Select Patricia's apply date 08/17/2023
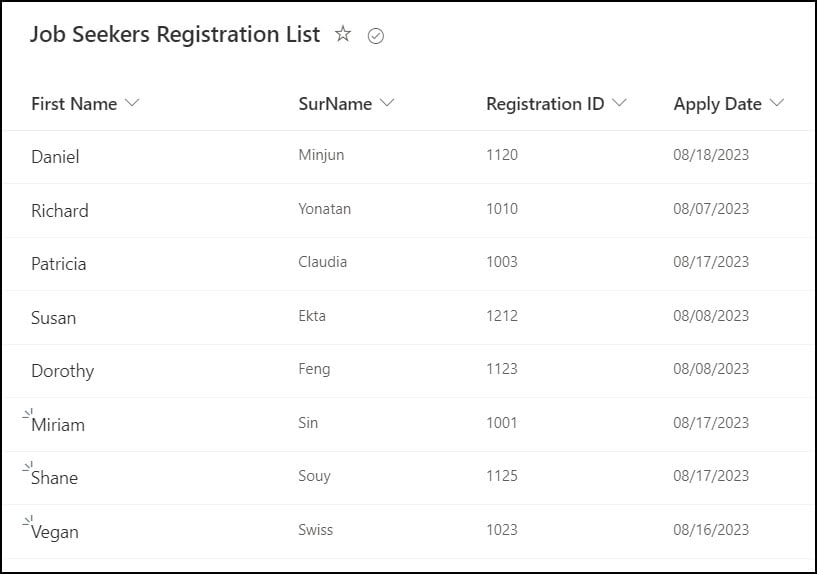This screenshot has width=817, height=574. point(711,261)
